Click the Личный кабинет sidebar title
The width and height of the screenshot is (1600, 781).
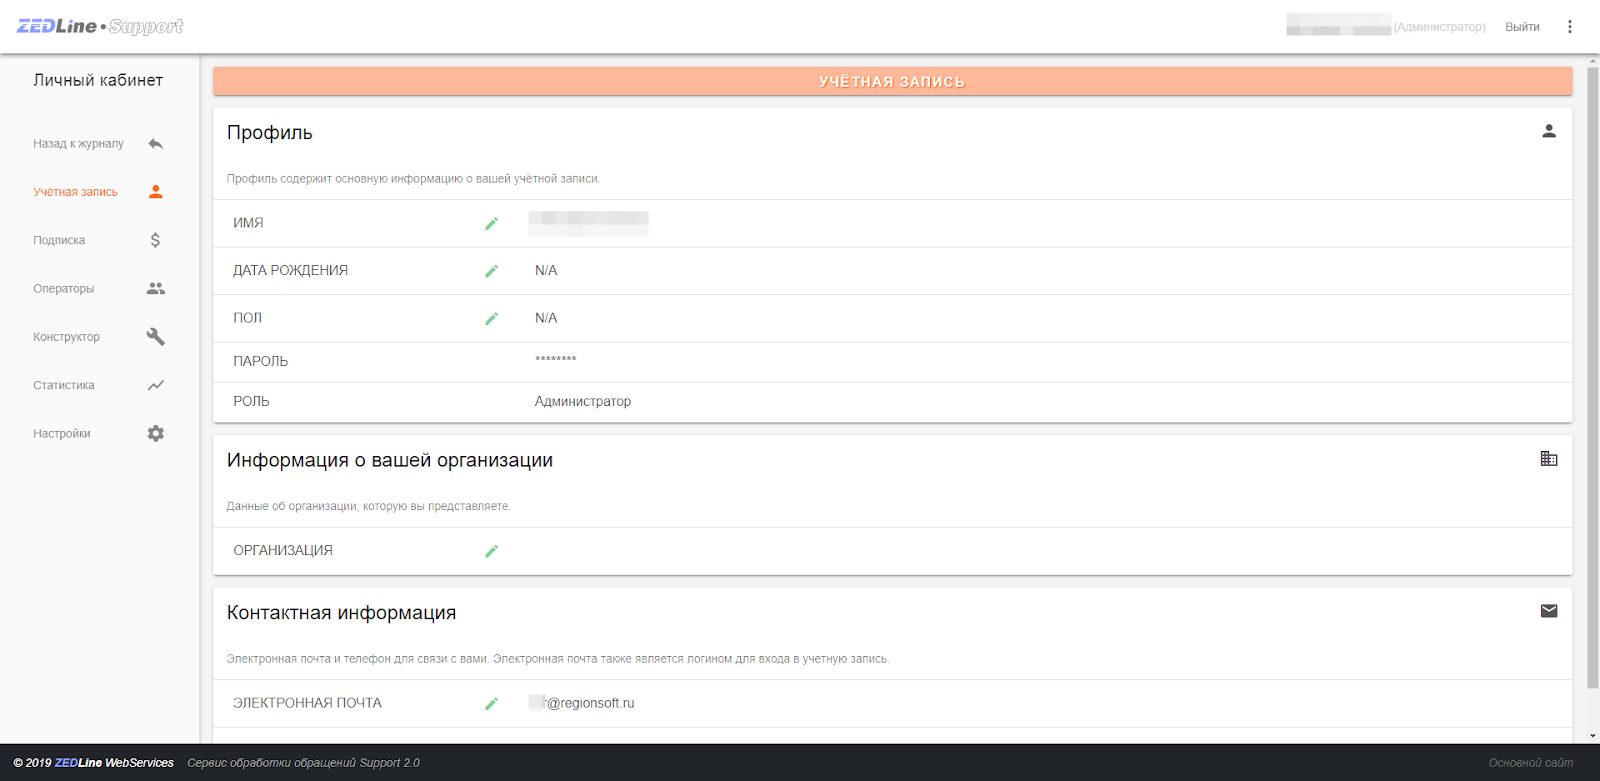(x=98, y=80)
